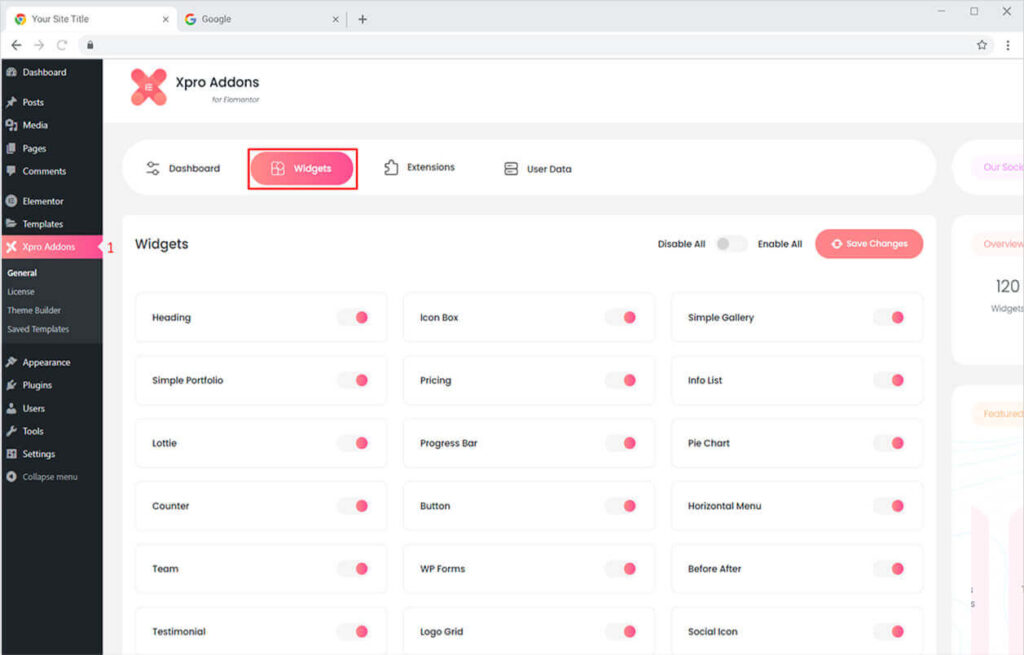
Task: Bookmark page with the star icon
Action: click(x=982, y=45)
